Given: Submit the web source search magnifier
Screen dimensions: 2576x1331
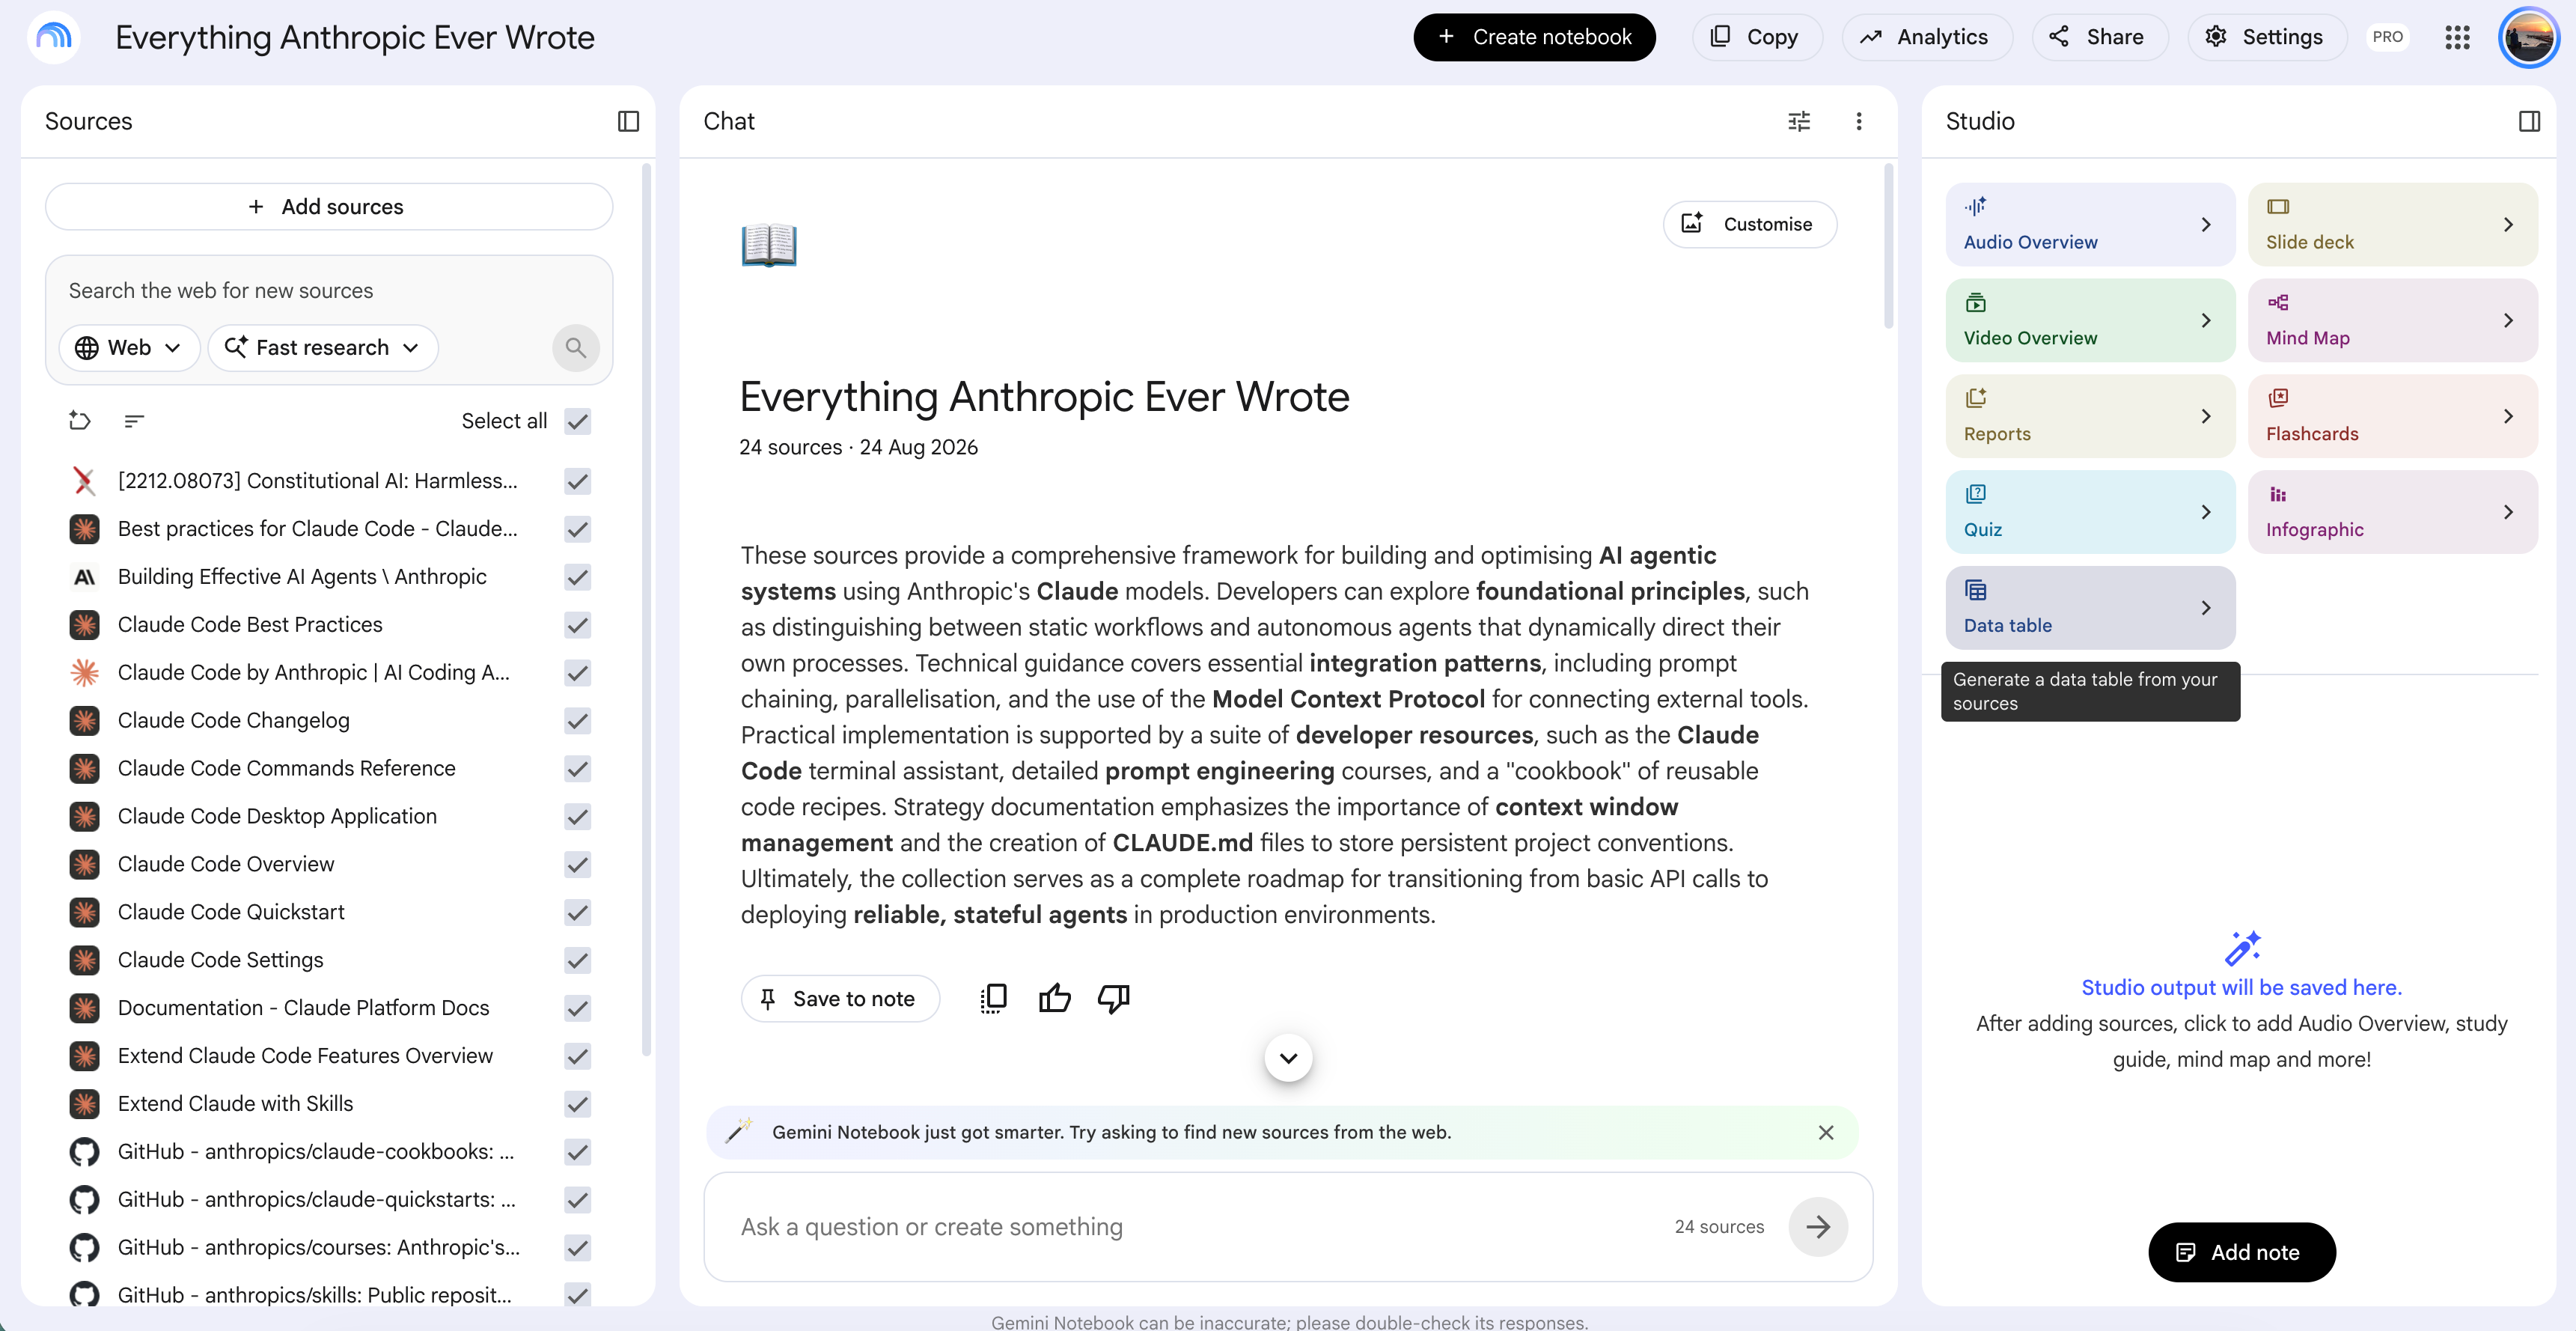Looking at the screenshot, I should tap(576, 347).
